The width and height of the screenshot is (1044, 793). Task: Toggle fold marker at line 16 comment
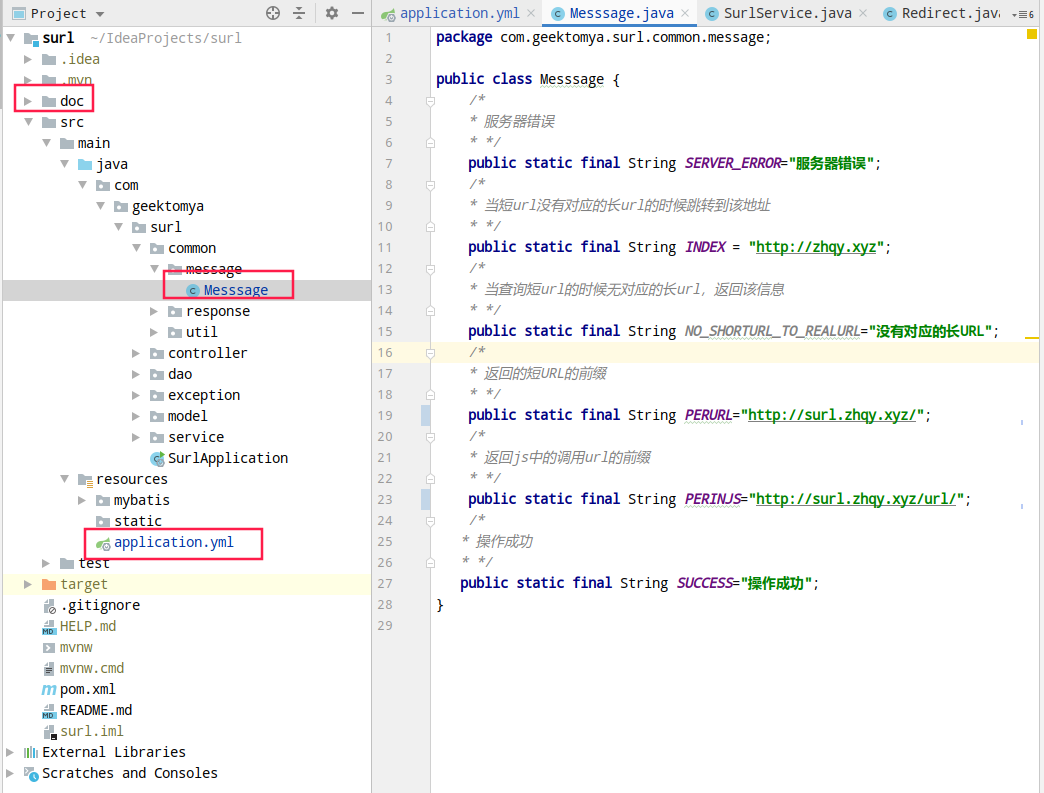point(430,353)
